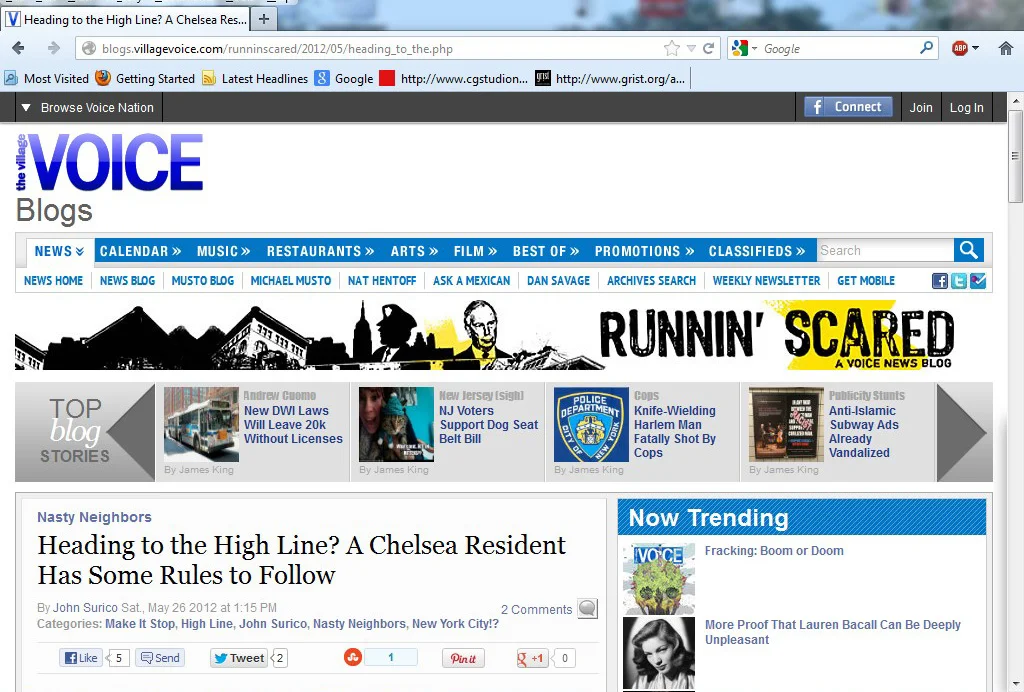Click the Facebook Connect button
Image resolution: width=1024 pixels, height=692 pixels.
(x=848, y=107)
